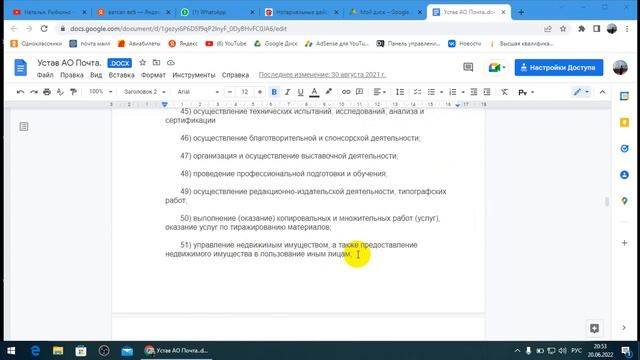Collapse the menus with chevron arrow

point(602,92)
